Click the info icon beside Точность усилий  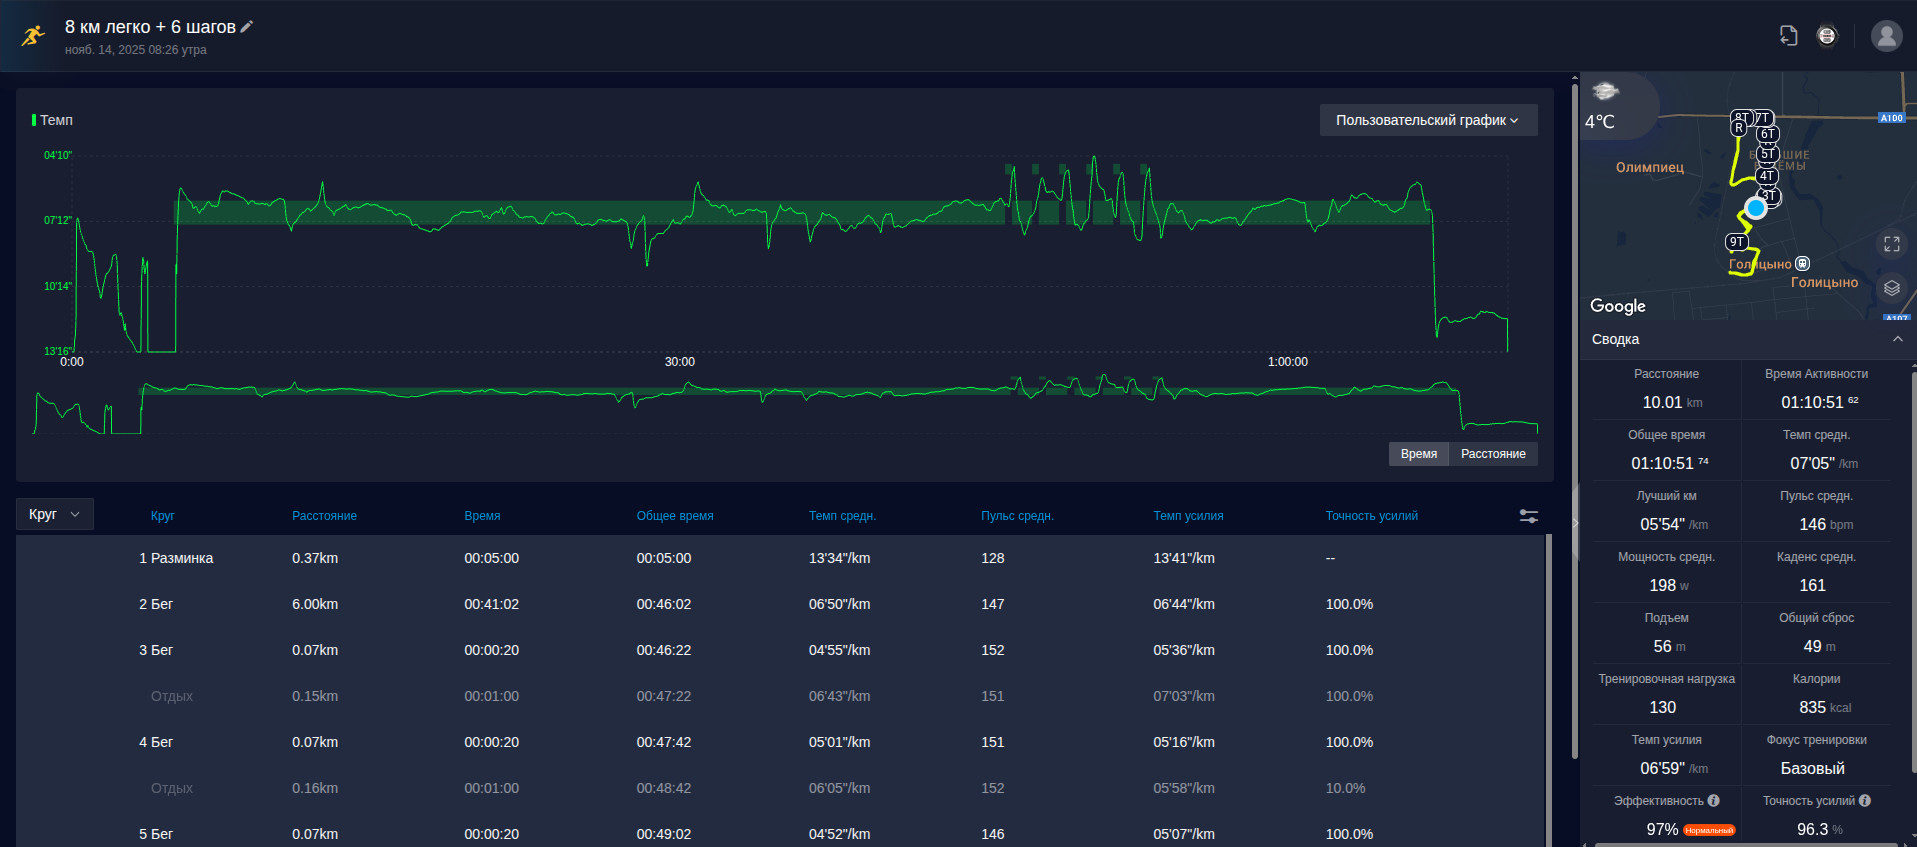click(1864, 801)
